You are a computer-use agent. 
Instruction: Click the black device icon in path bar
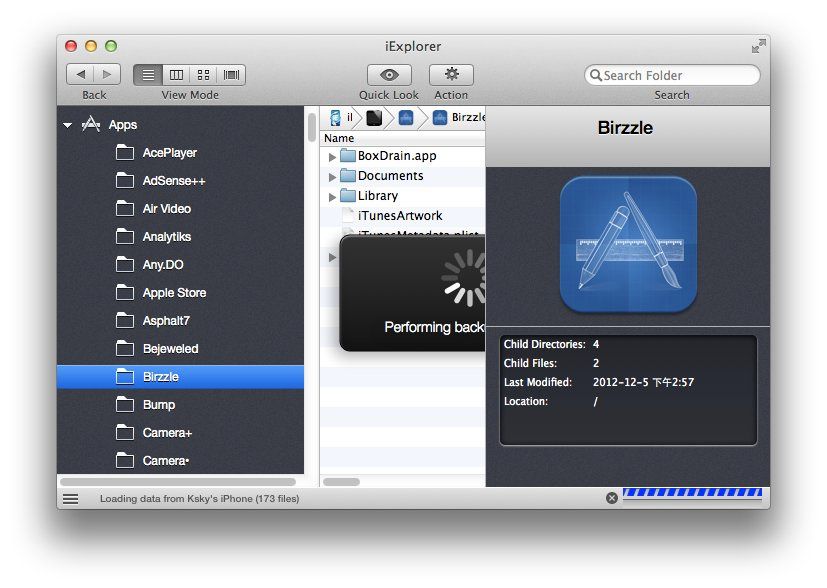tap(374, 118)
